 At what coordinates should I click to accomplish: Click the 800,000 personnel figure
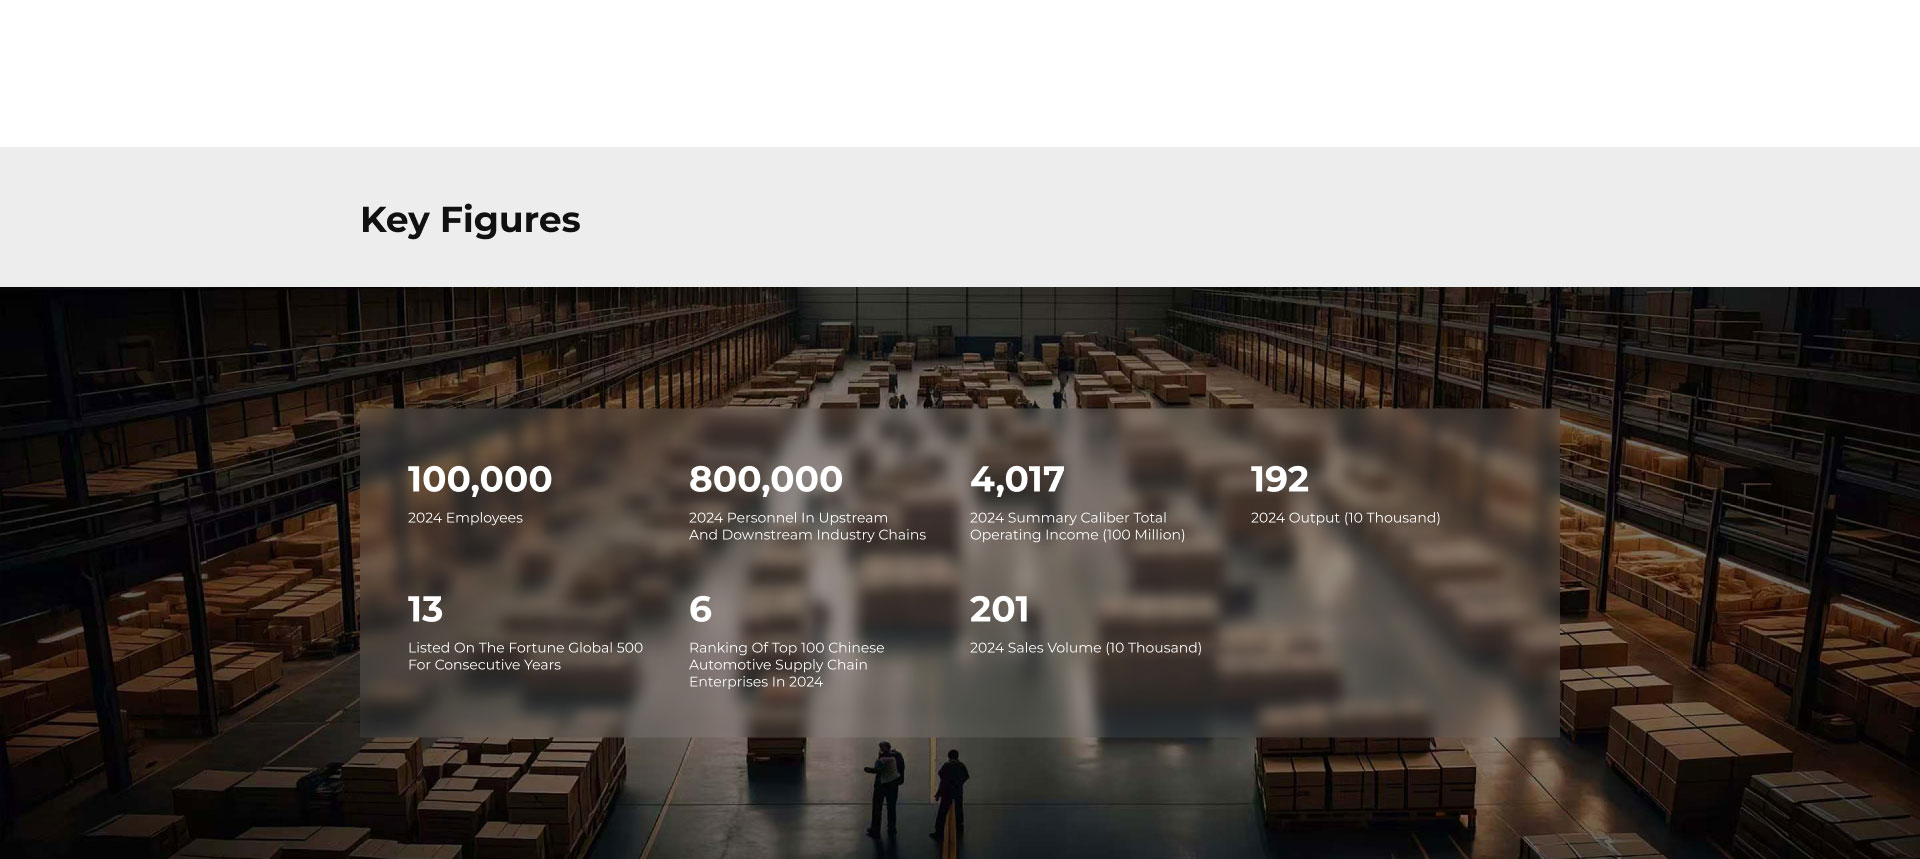(765, 479)
